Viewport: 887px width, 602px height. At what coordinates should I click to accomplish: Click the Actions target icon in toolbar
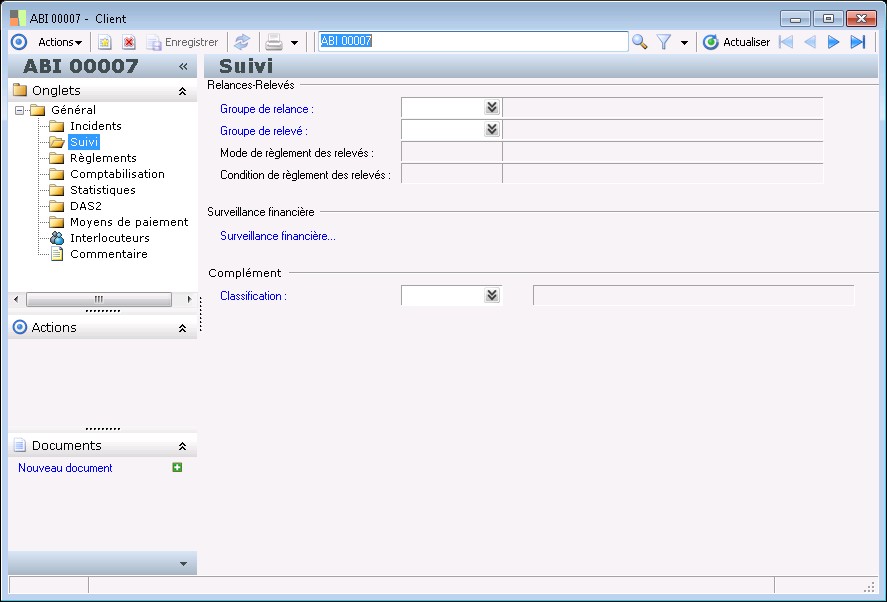coord(19,42)
